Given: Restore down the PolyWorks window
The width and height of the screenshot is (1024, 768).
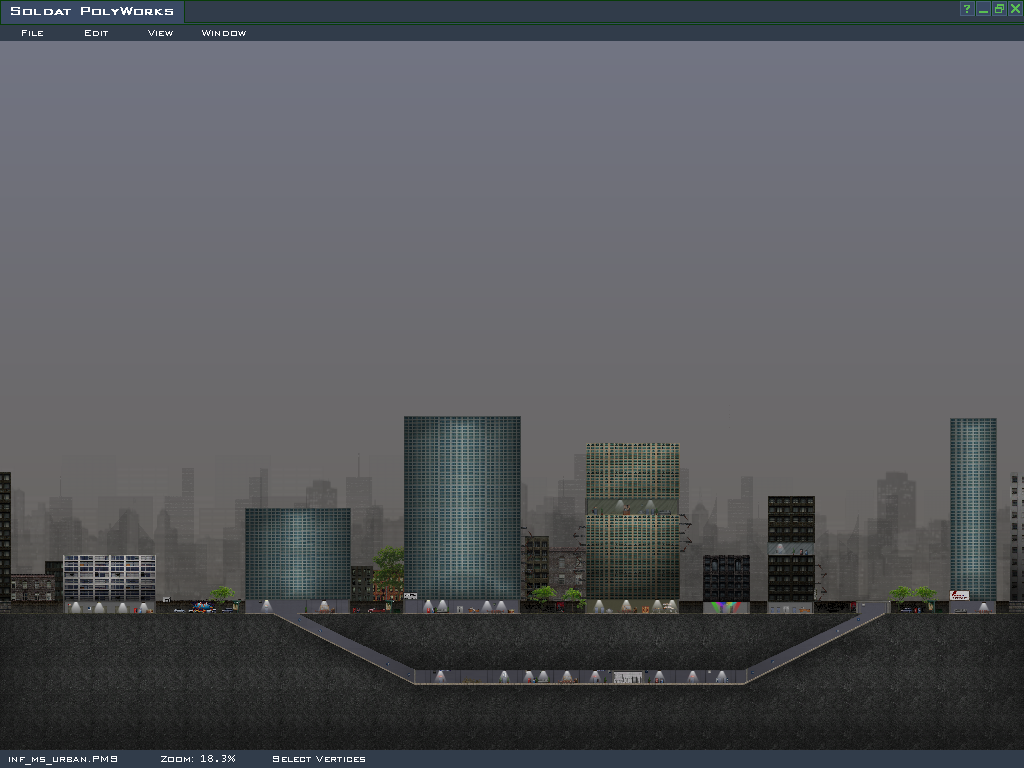Looking at the screenshot, I should pyautogui.click(x=999, y=9).
